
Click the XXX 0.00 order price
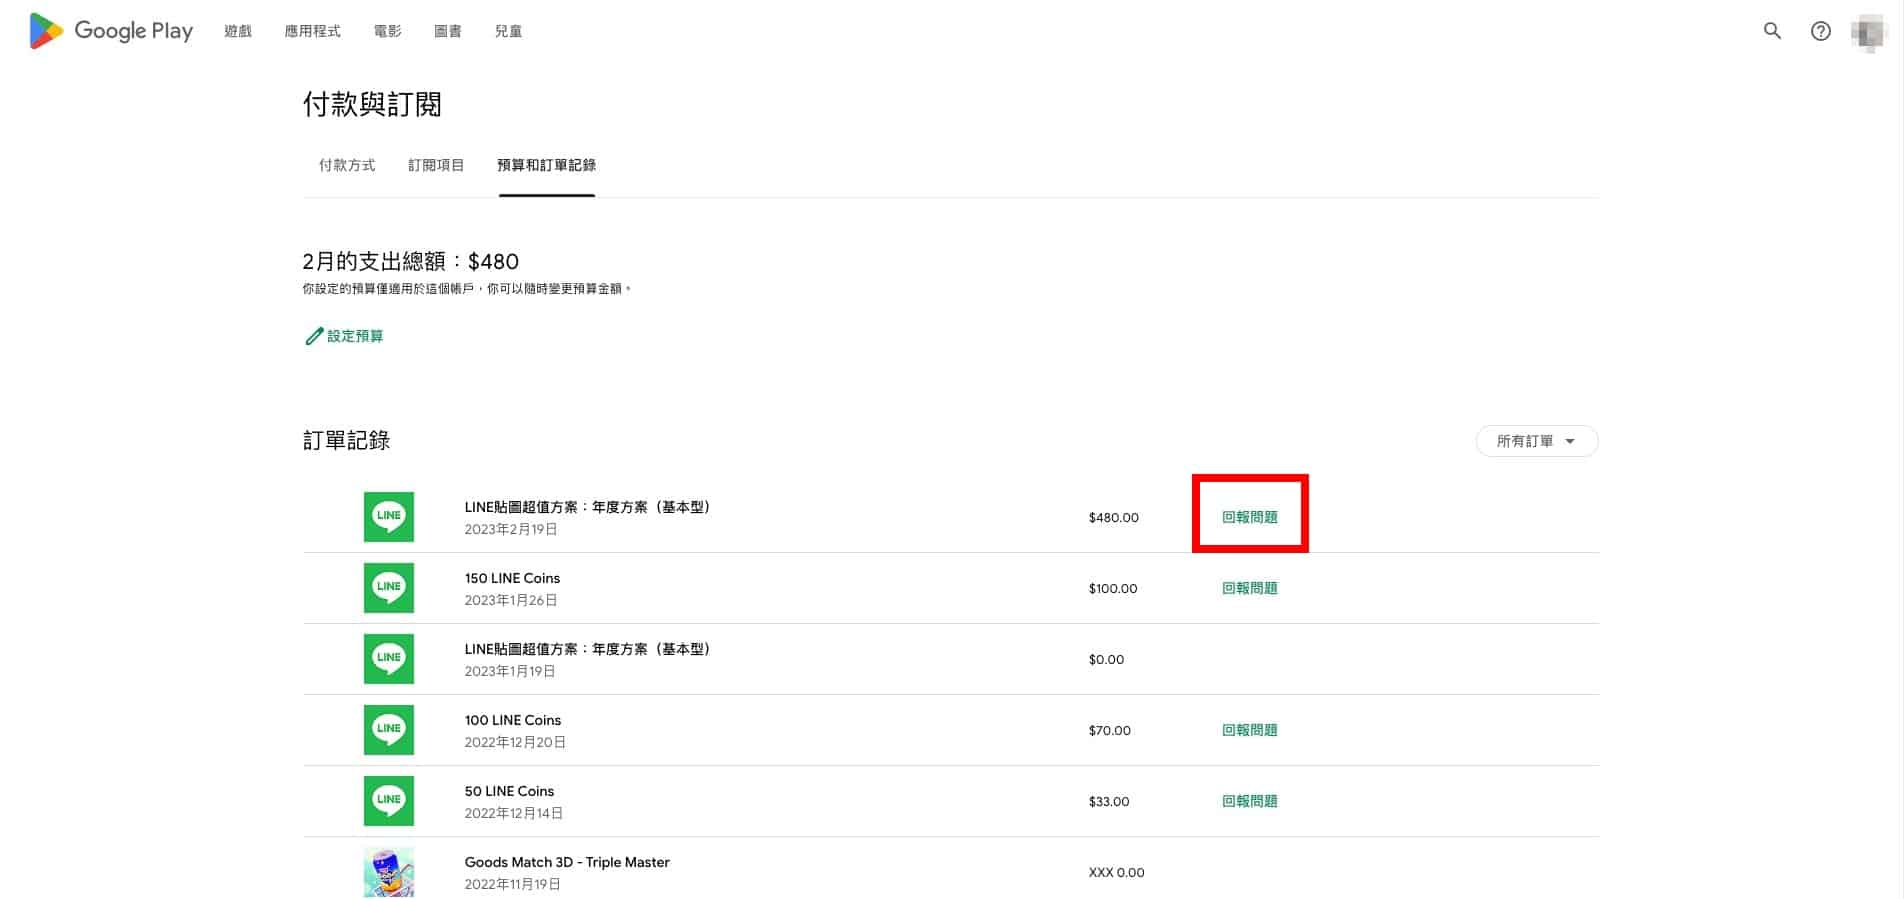pos(1117,872)
